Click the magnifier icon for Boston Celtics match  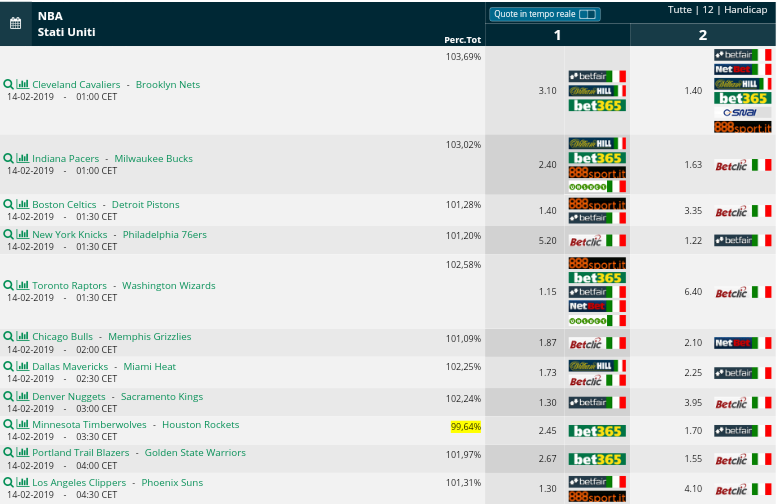point(8,204)
